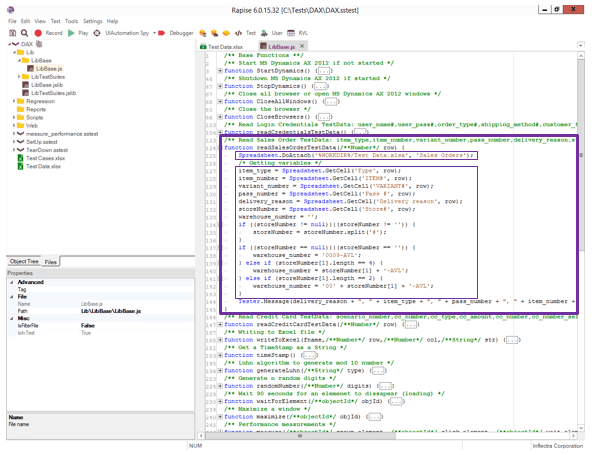Open the Edit menu
Viewport: 594px width, 455px height.
[25, 21]
